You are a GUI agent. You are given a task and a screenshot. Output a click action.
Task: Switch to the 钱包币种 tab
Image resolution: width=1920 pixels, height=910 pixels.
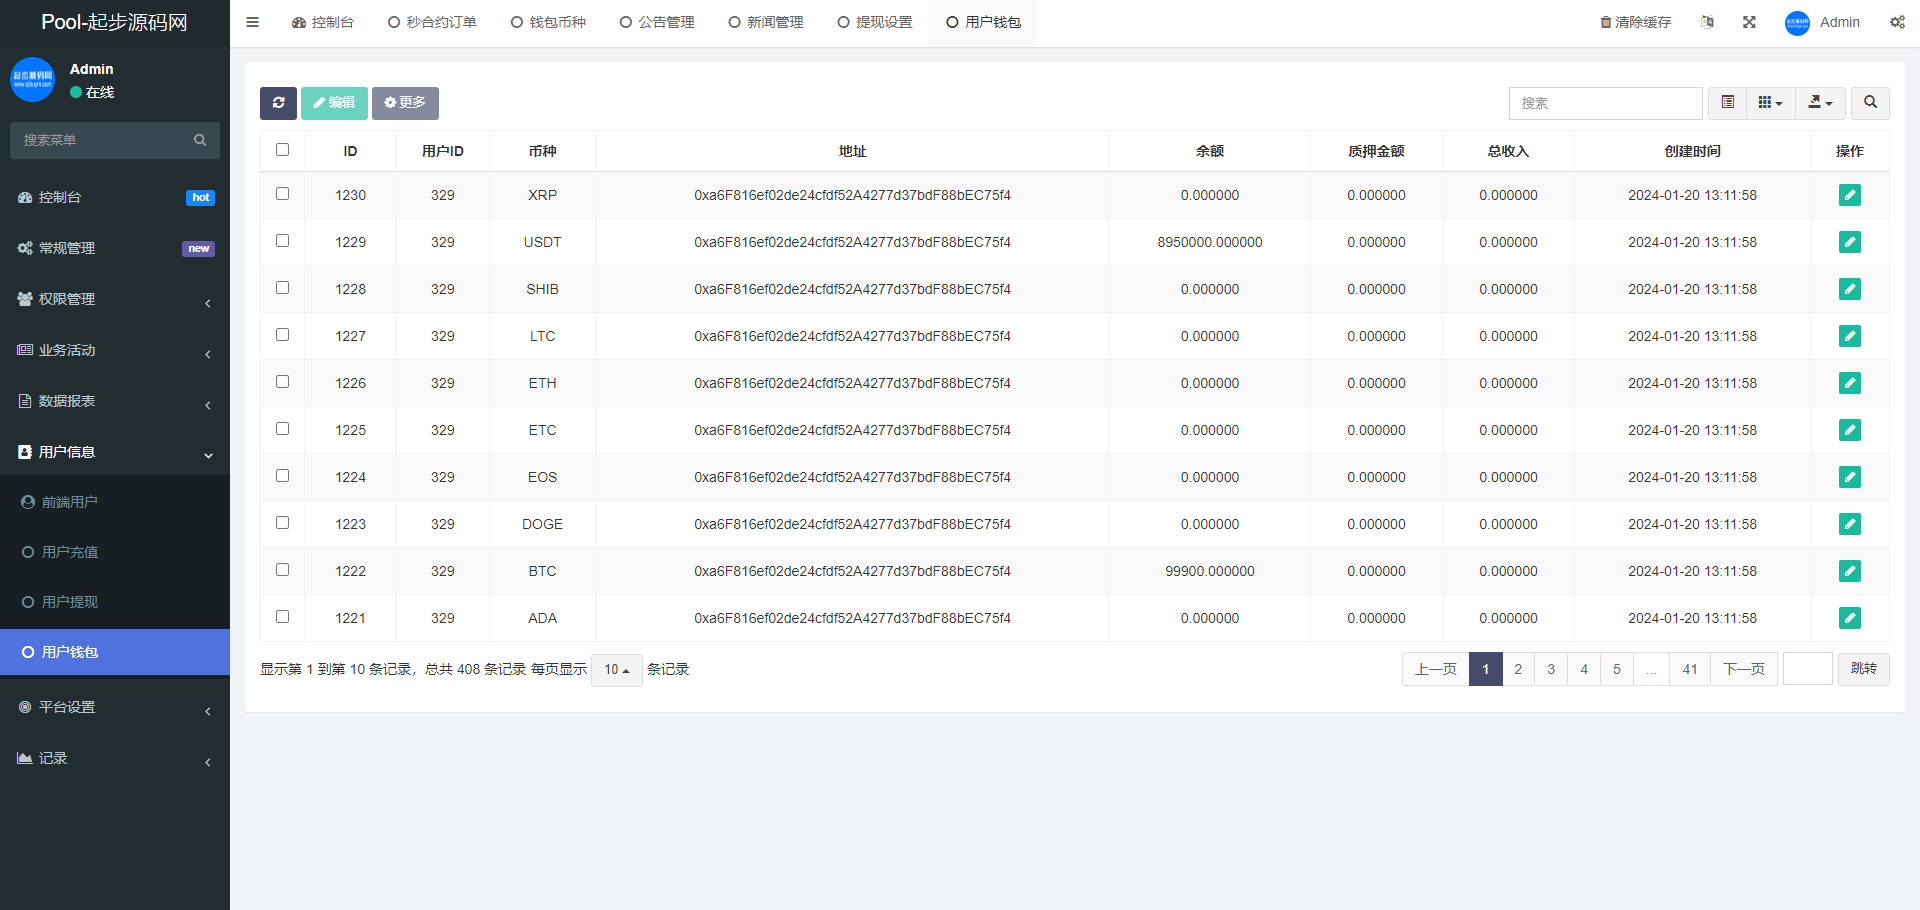coord(548,22)
